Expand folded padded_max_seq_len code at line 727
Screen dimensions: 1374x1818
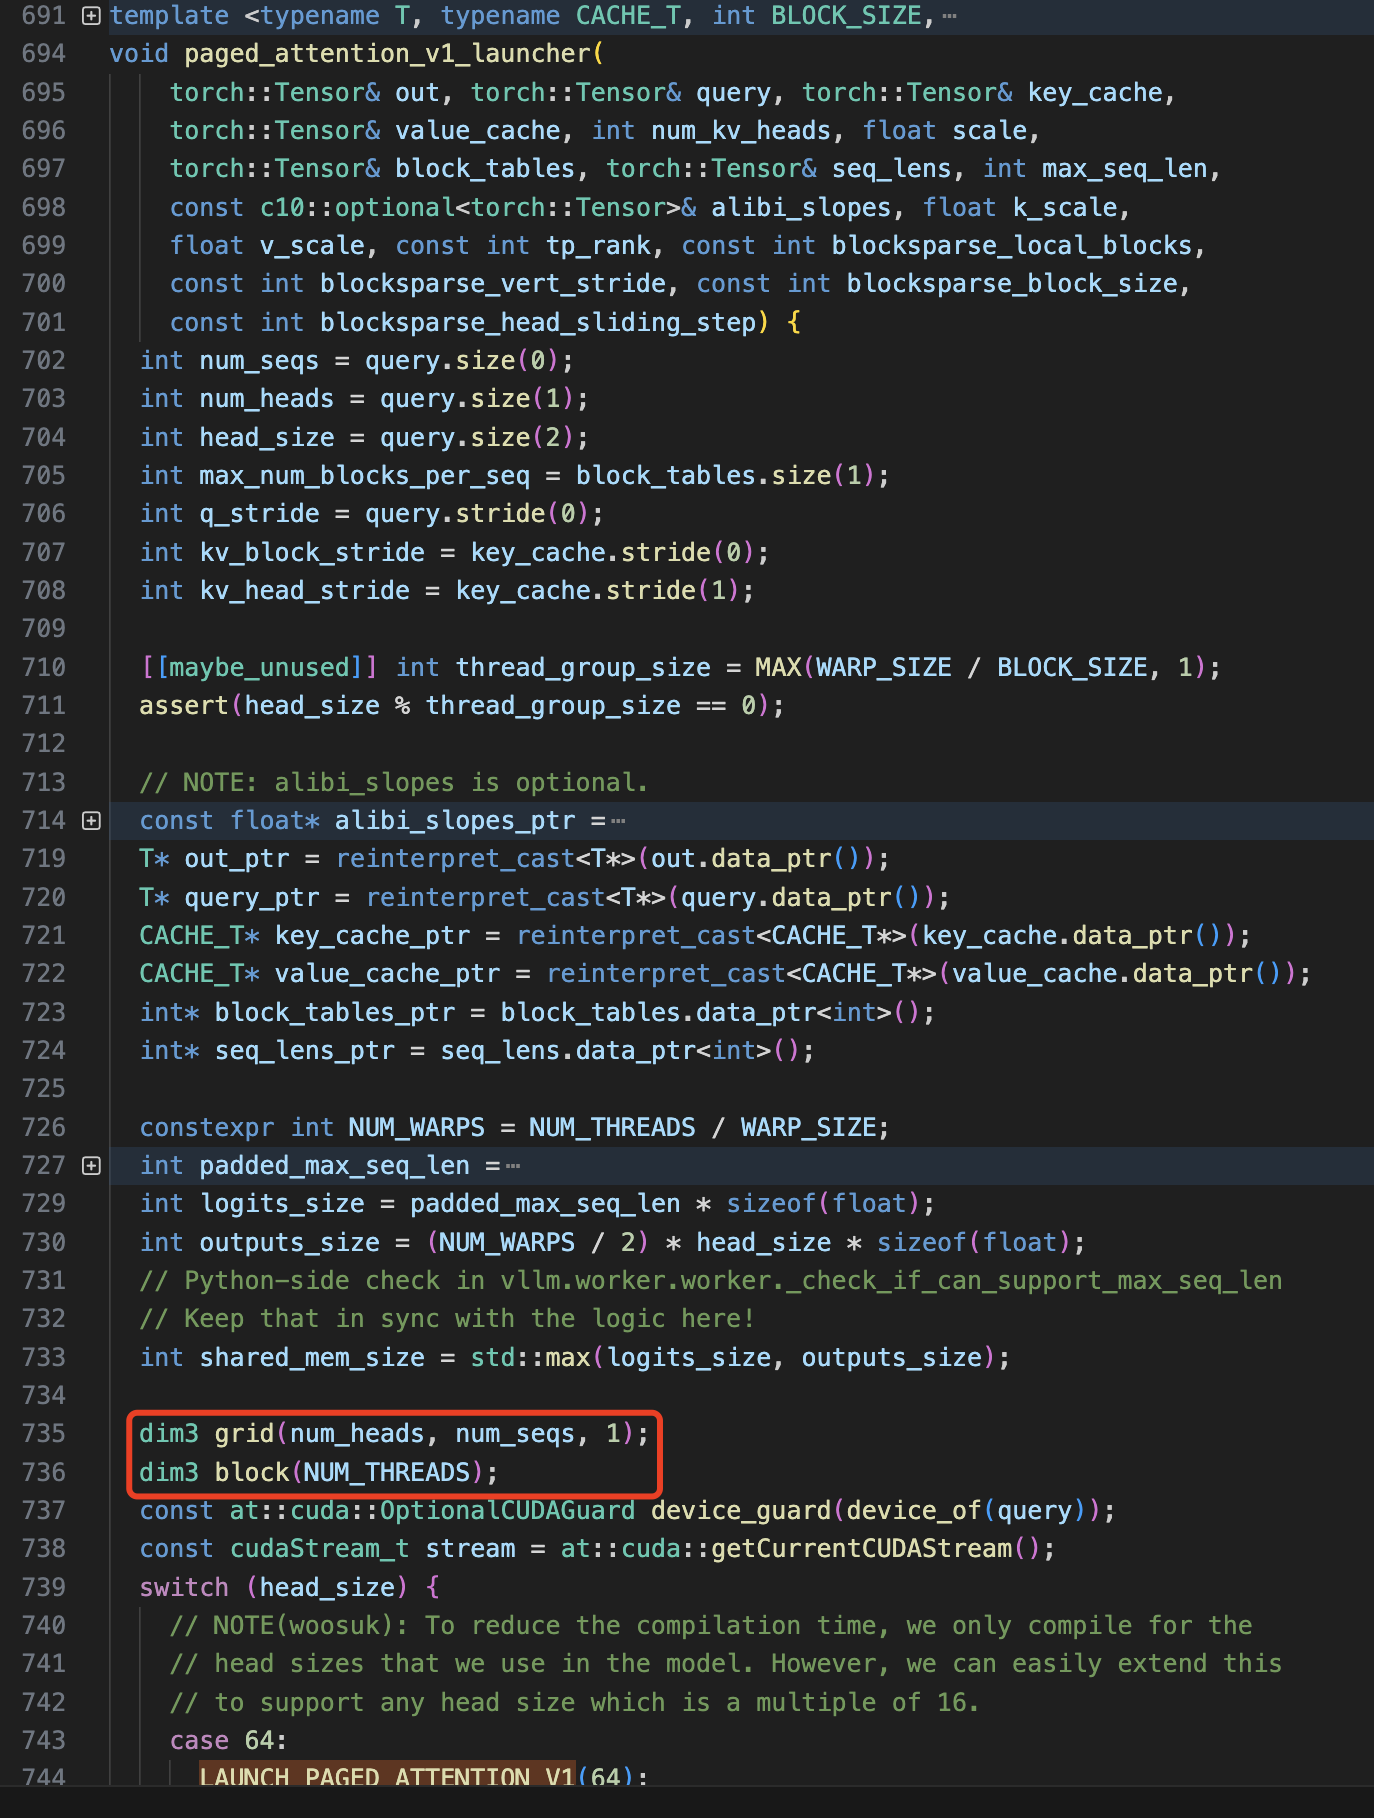(91, 1166)
